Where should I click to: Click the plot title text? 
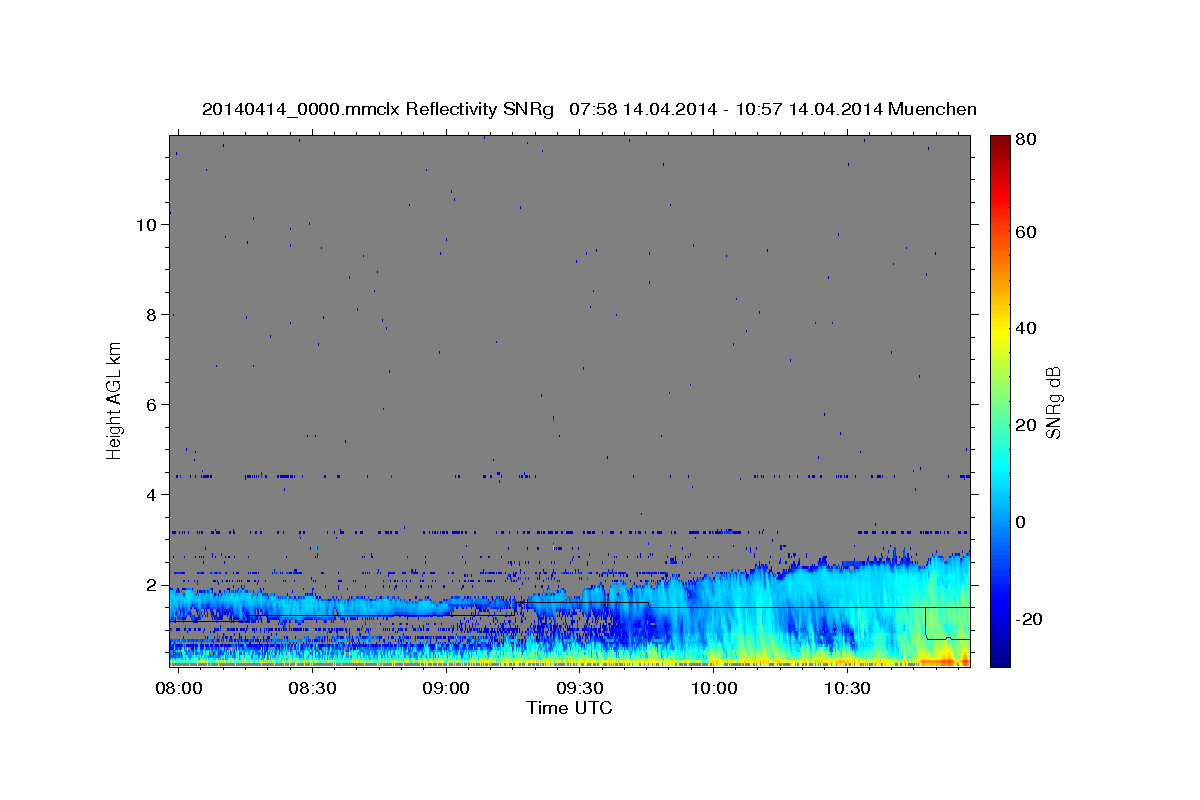click(589, 109)
